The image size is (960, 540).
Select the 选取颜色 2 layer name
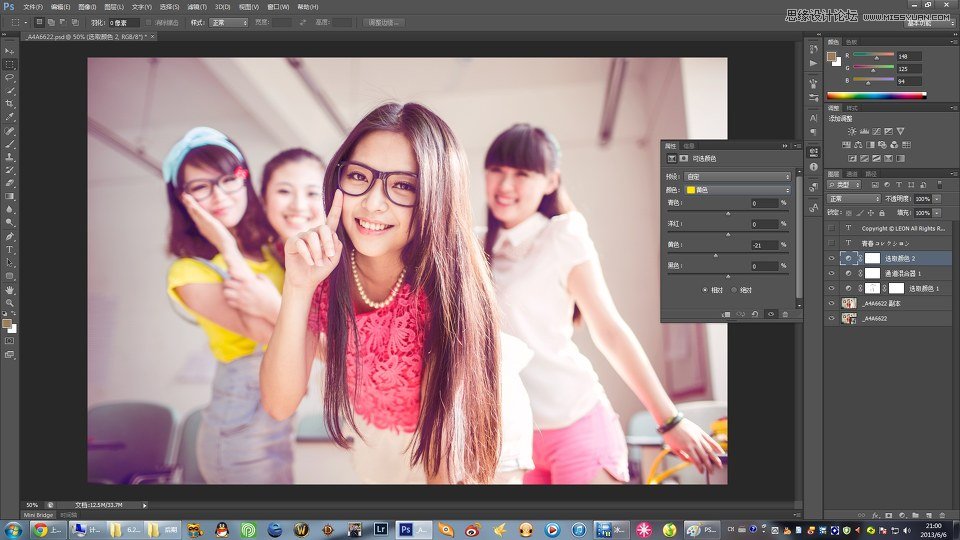tap(899, 258)
